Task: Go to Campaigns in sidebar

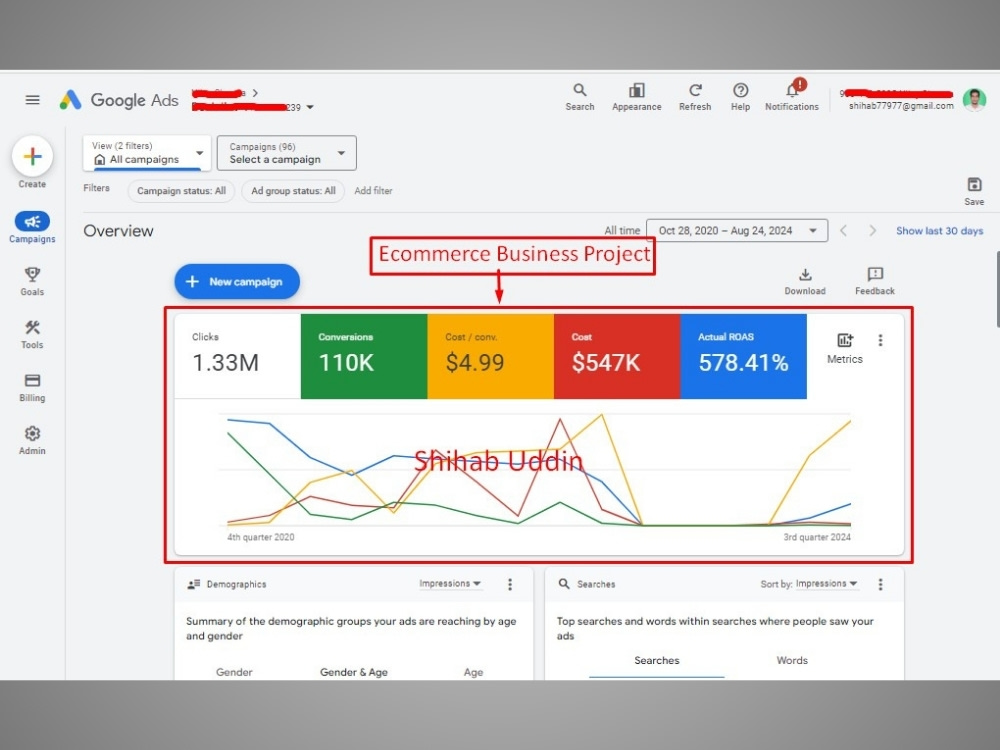Action: point(32,228)
